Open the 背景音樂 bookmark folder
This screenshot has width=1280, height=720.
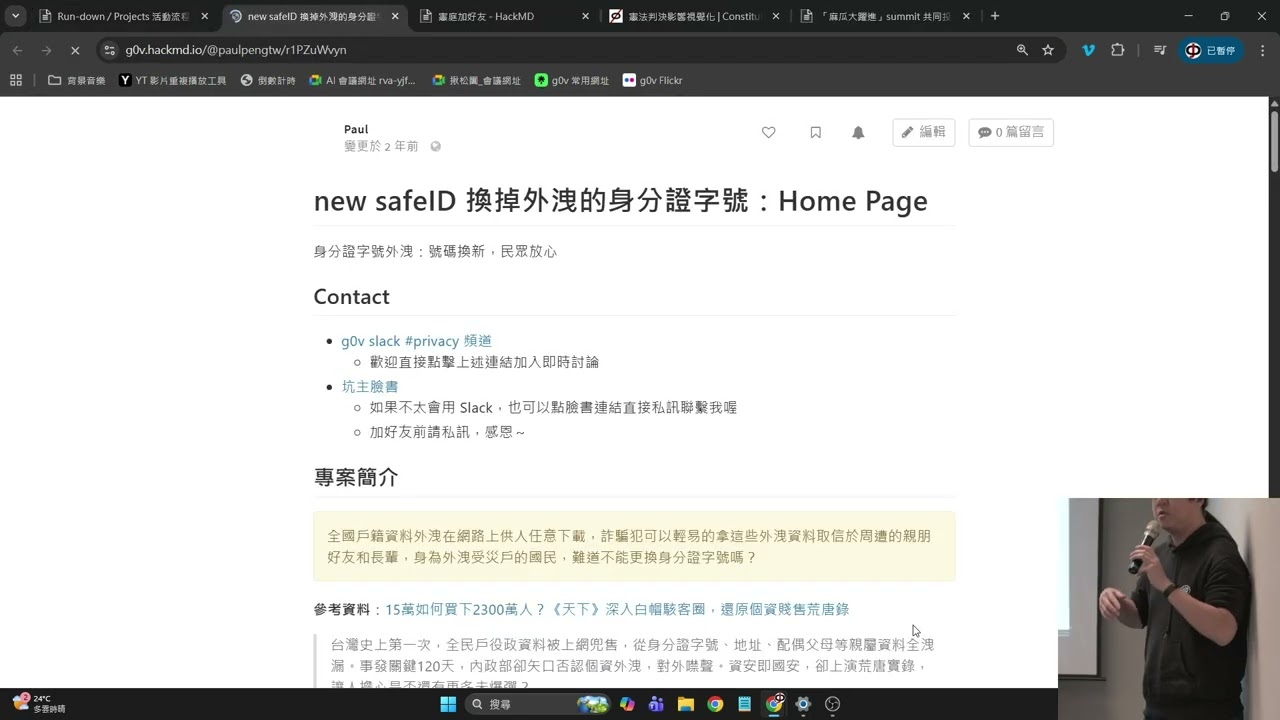pos(77,80)
